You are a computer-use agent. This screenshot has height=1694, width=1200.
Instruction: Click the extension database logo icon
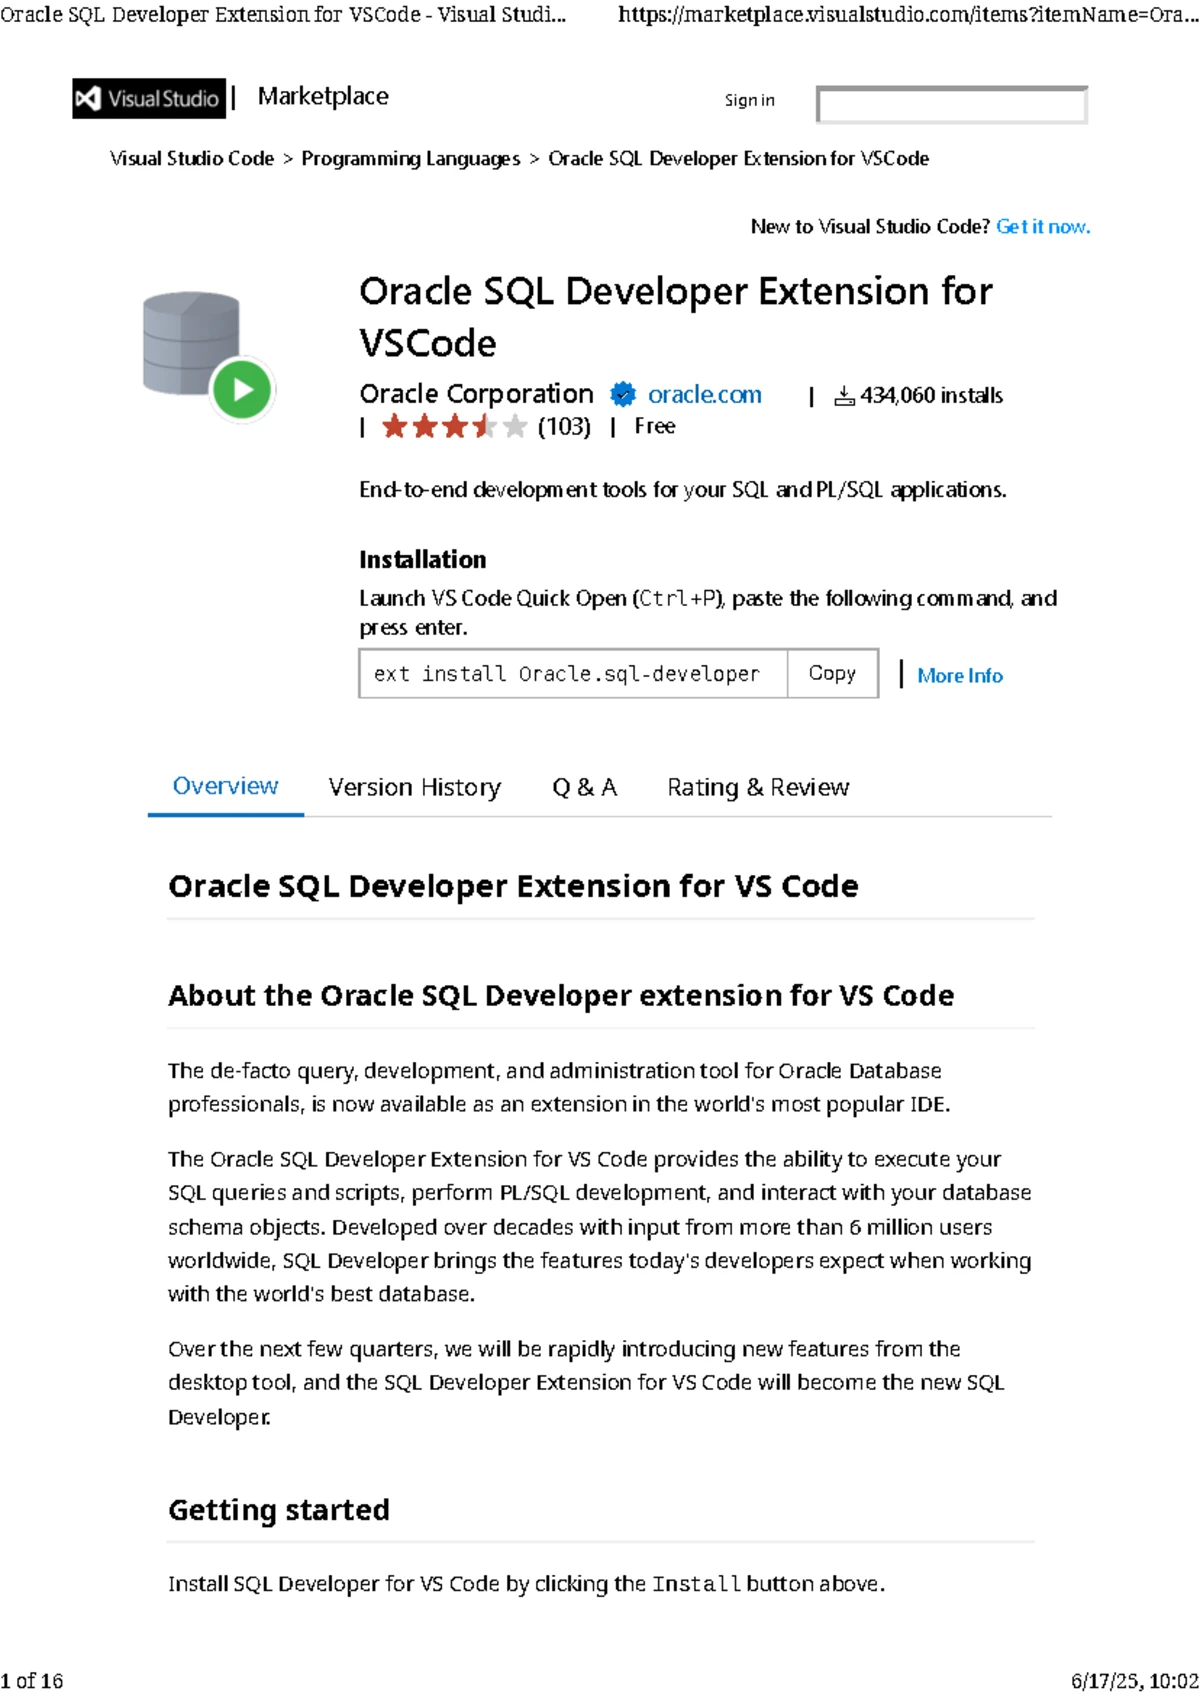click(x=207, y=355)
